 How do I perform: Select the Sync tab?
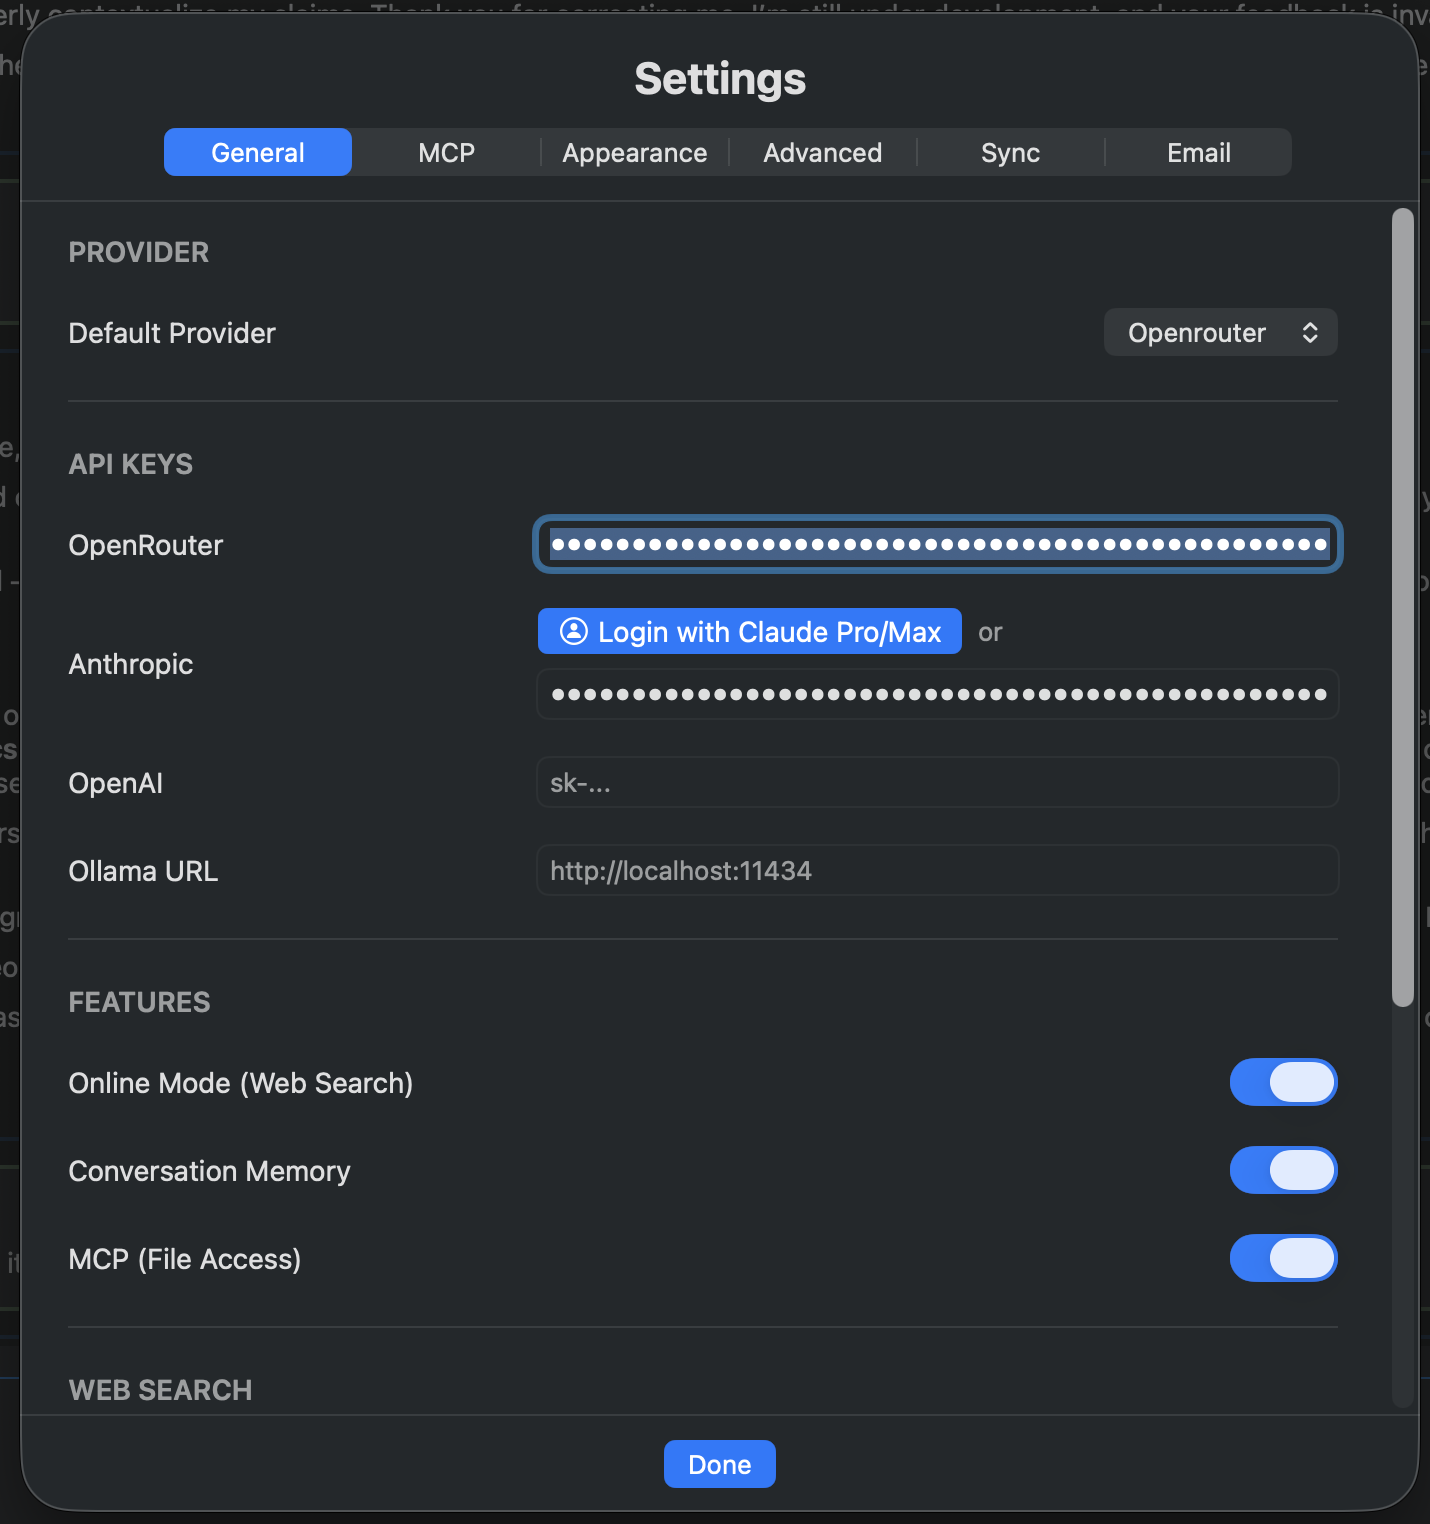pos(1010,153)
